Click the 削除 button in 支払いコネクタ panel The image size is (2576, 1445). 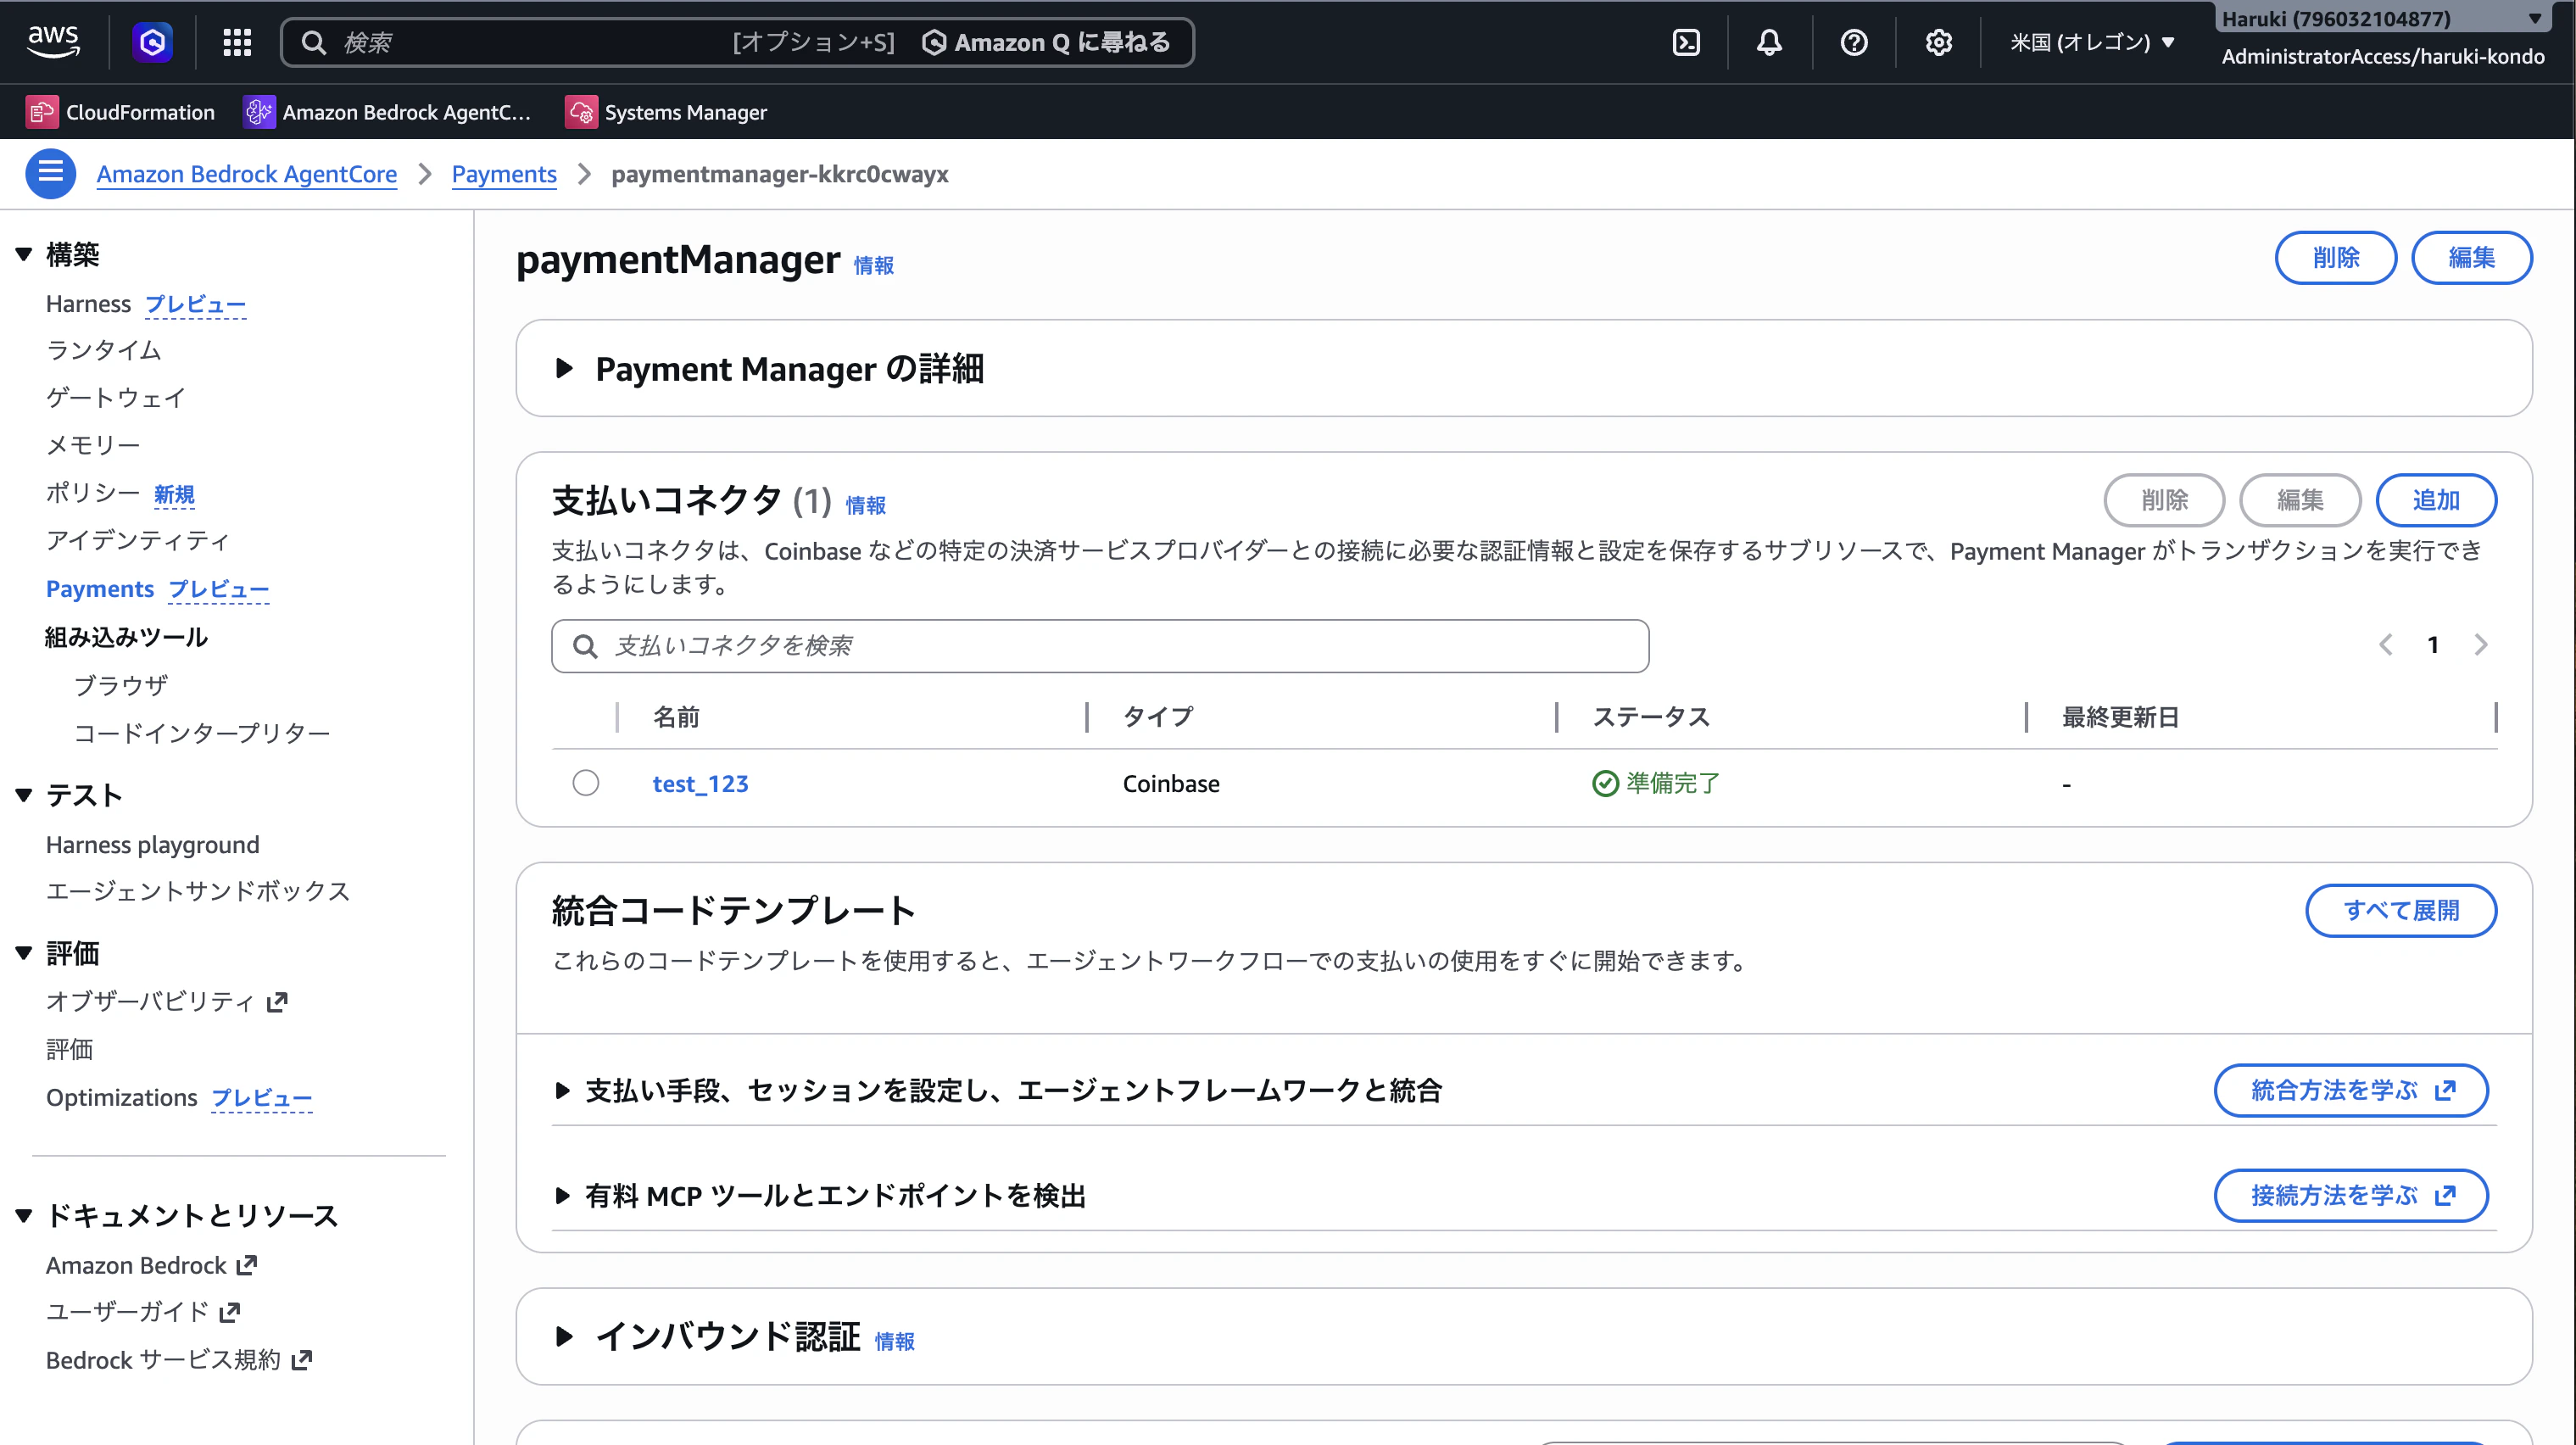(x=2164, y=500)
